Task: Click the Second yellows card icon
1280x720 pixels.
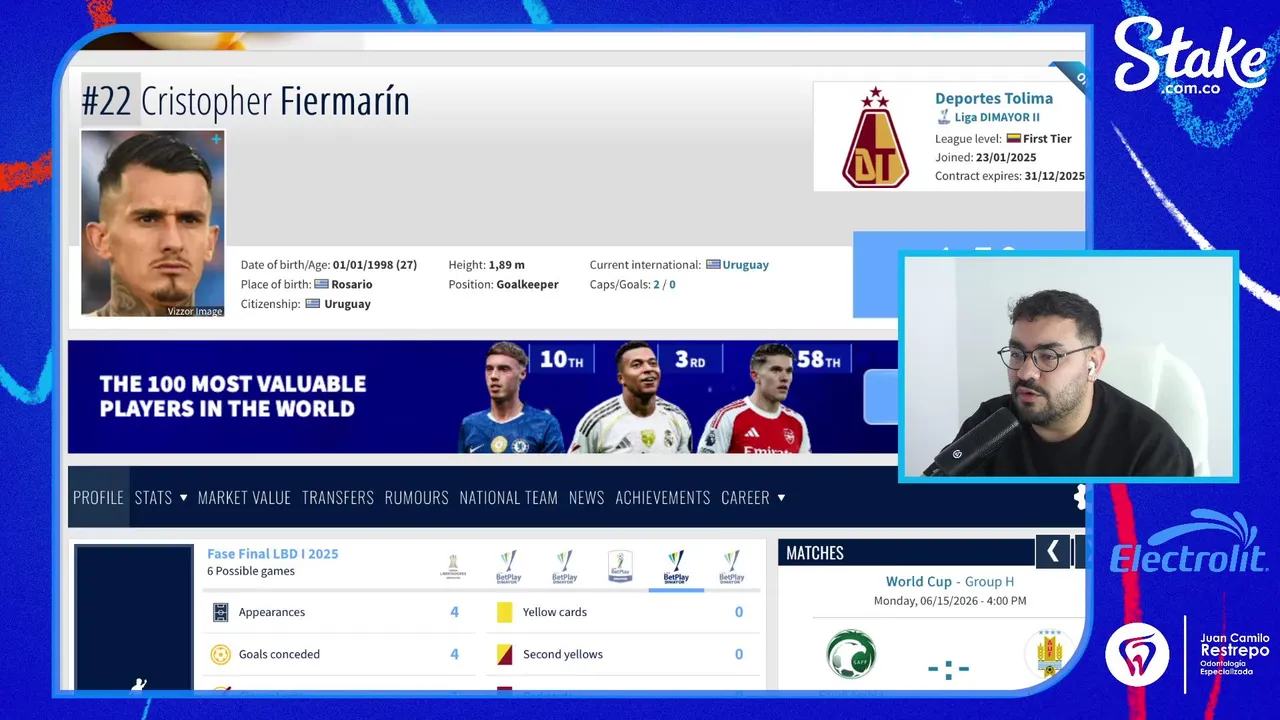Action: [504, 654]
